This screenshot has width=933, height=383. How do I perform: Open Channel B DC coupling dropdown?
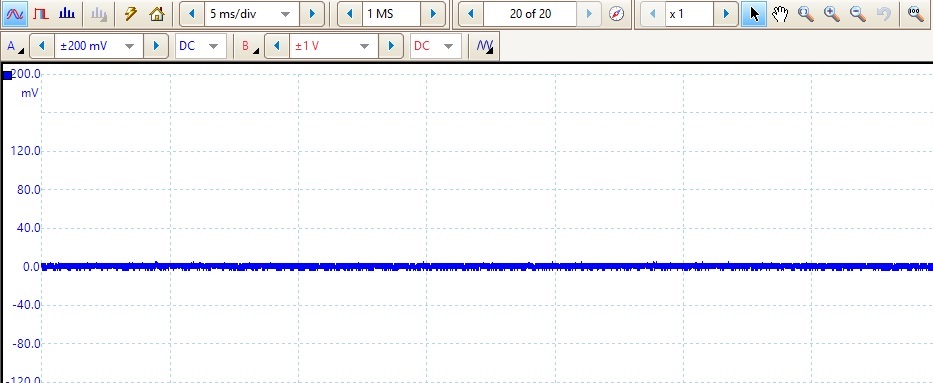436,46
